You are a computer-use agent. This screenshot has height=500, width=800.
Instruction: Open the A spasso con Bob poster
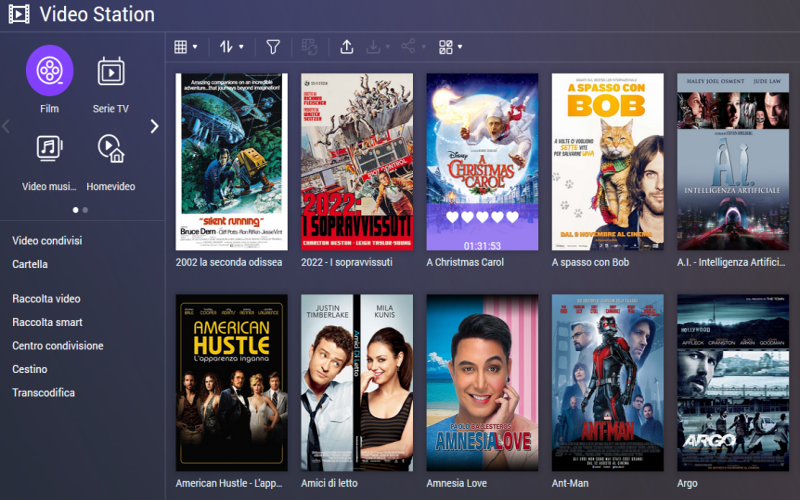(x=608, y=162)
